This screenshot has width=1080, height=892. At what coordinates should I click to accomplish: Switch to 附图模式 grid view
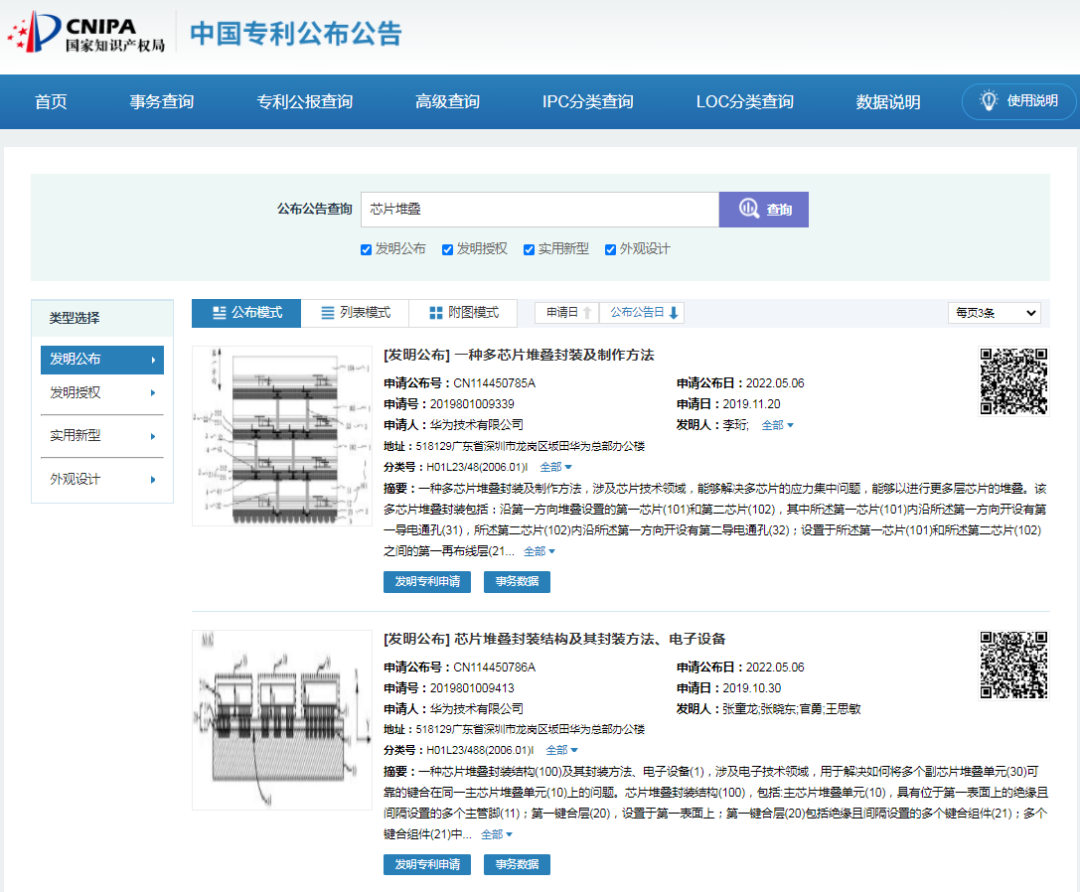pos(463,313)
